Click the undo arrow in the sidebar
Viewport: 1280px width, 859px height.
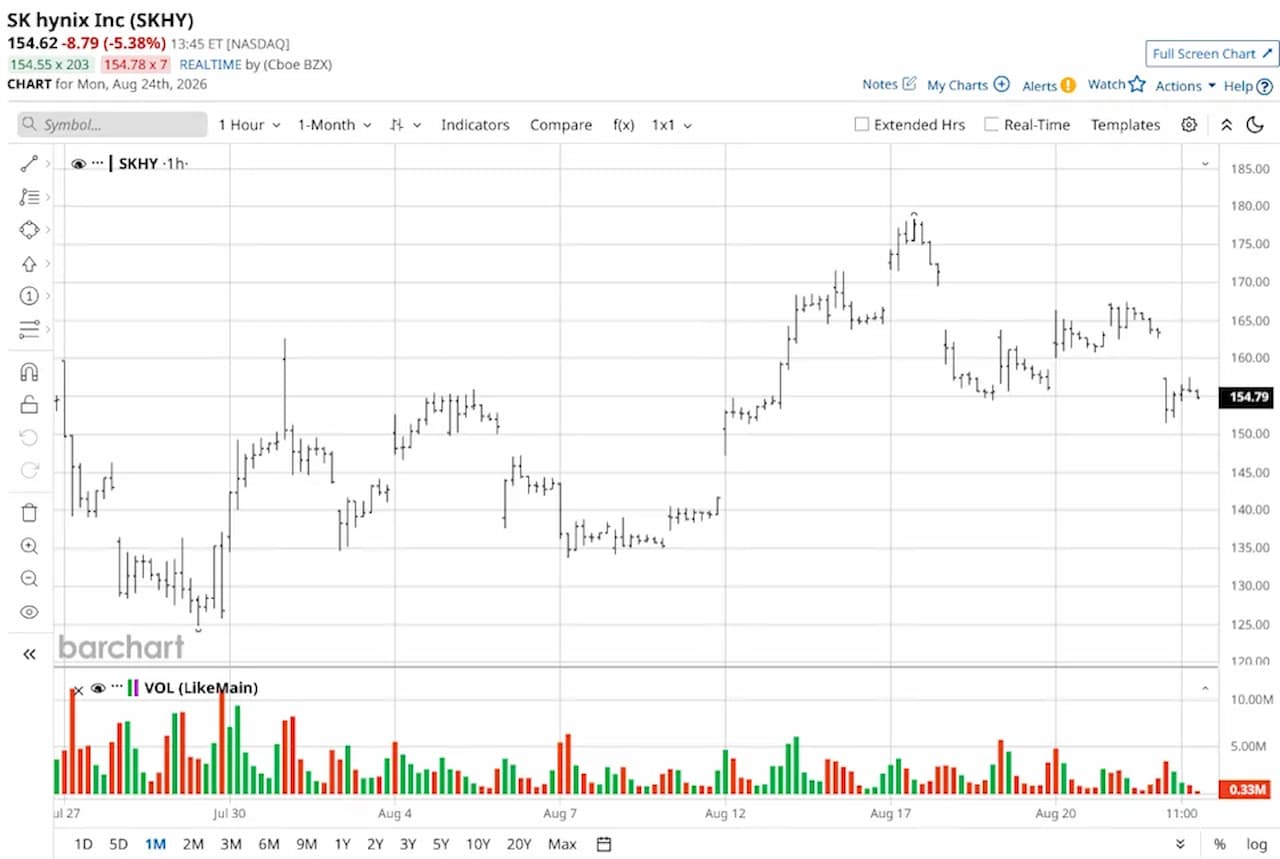(29, 437)
